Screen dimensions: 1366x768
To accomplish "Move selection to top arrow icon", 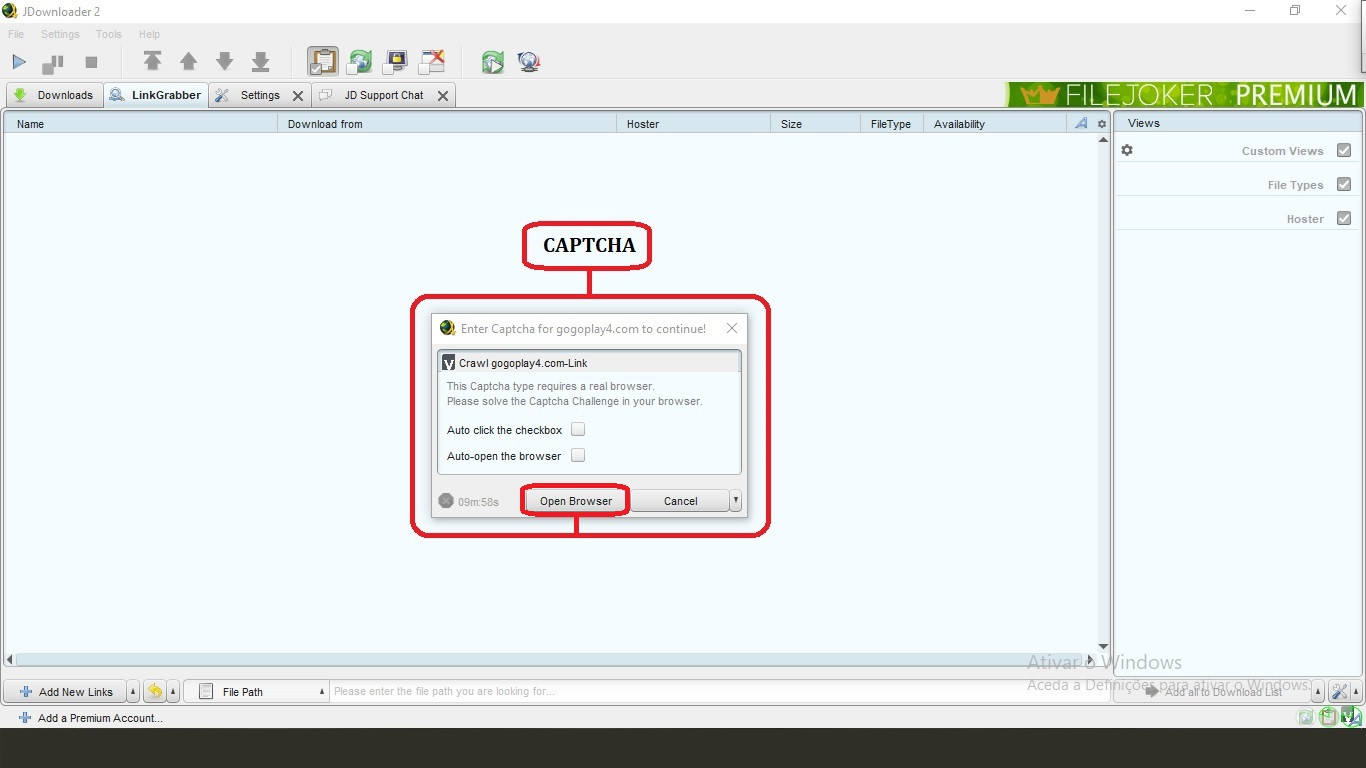I will (152, 61).
